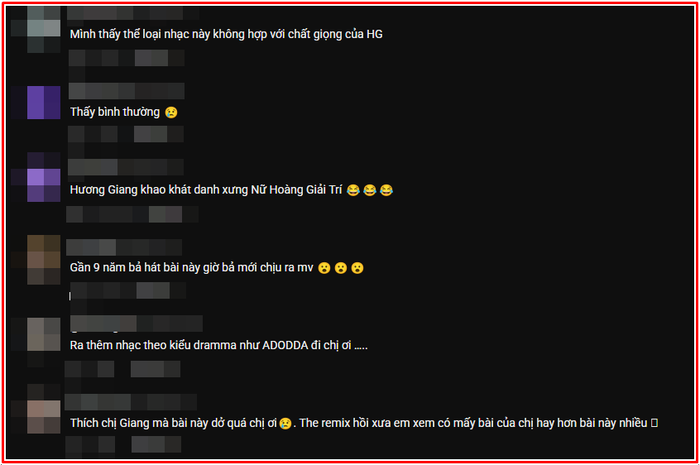Open blurred username above 'Thấy bình thường'
Image resolution: width=700 pixels, height=465 pixels.
coord(126,91)
